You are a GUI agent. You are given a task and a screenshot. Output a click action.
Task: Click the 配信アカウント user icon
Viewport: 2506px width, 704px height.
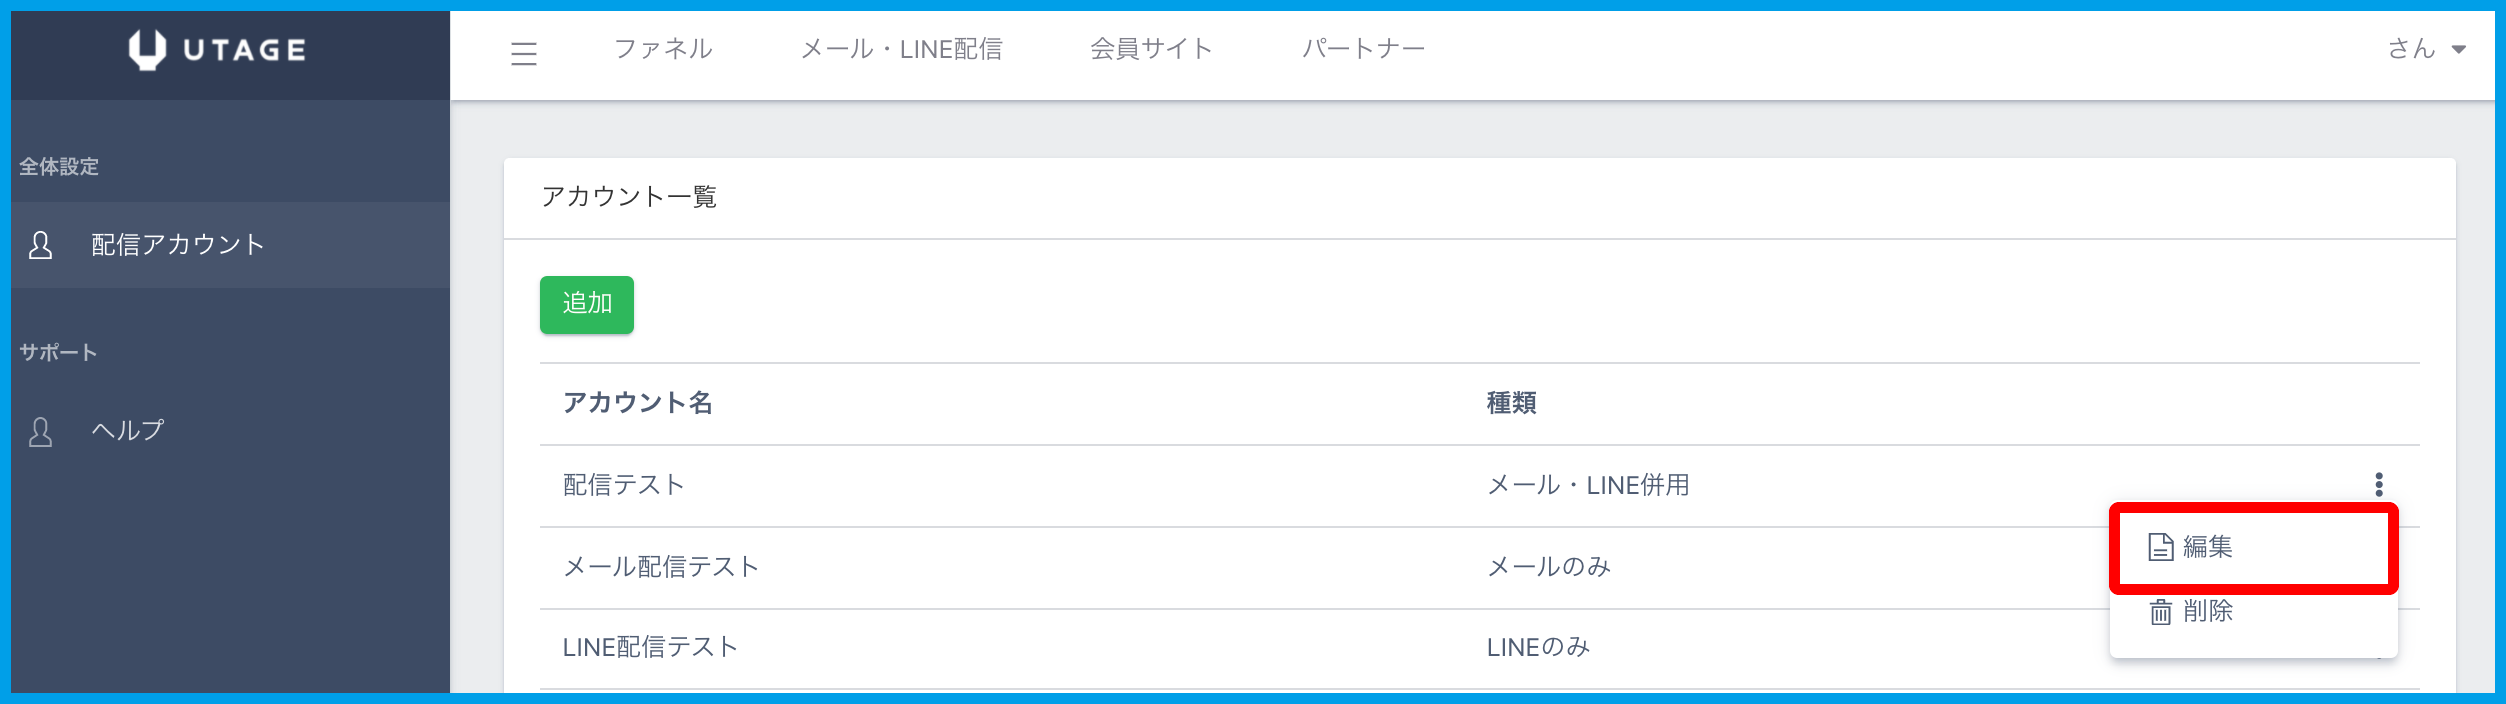[41, 245]
